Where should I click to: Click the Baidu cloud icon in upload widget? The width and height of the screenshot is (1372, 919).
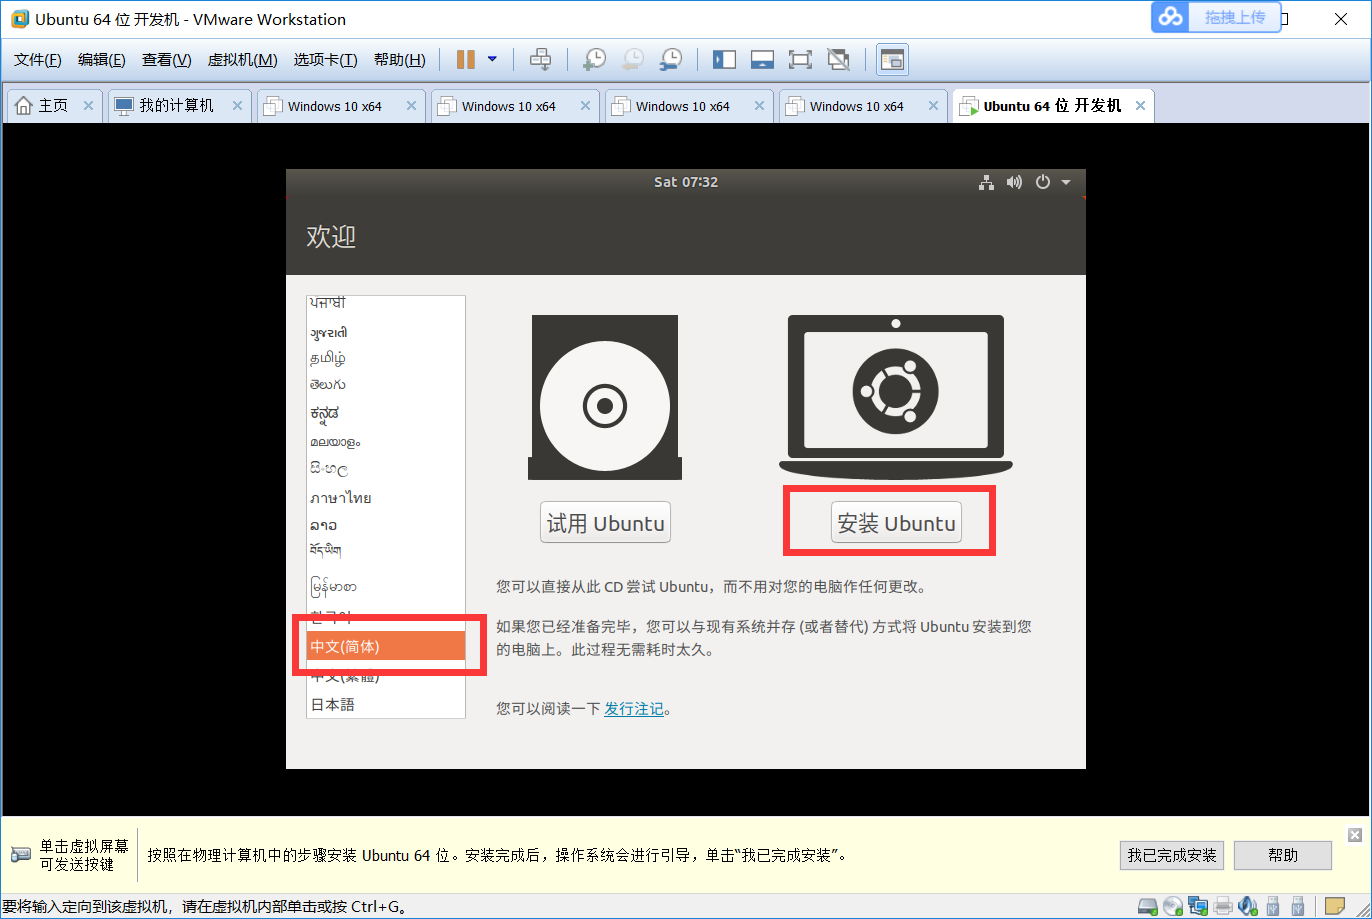click(1170, 17)
